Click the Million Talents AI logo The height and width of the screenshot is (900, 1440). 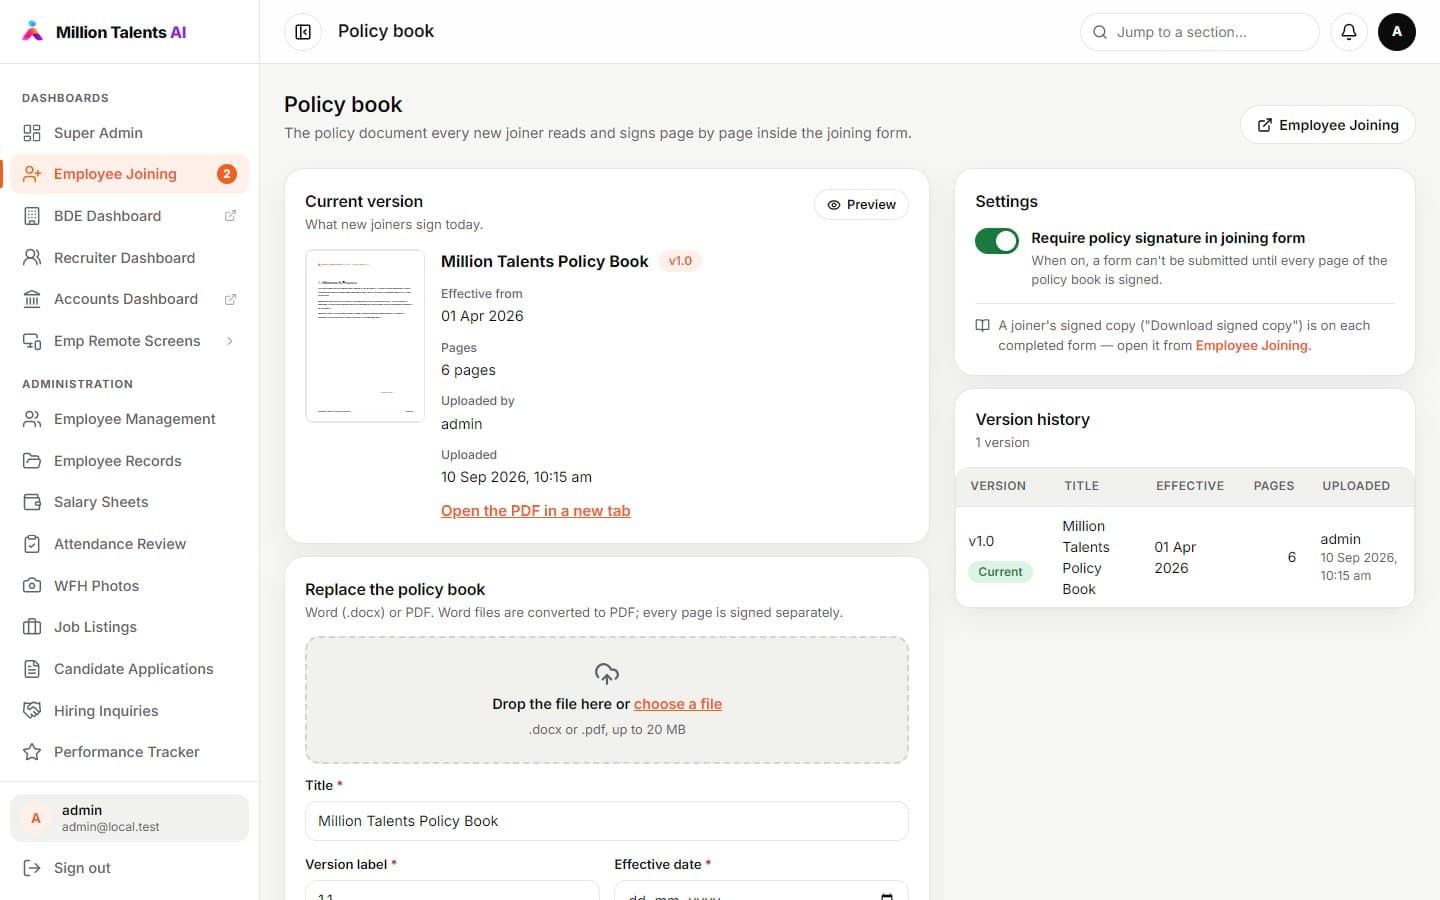tap(104, 32)
